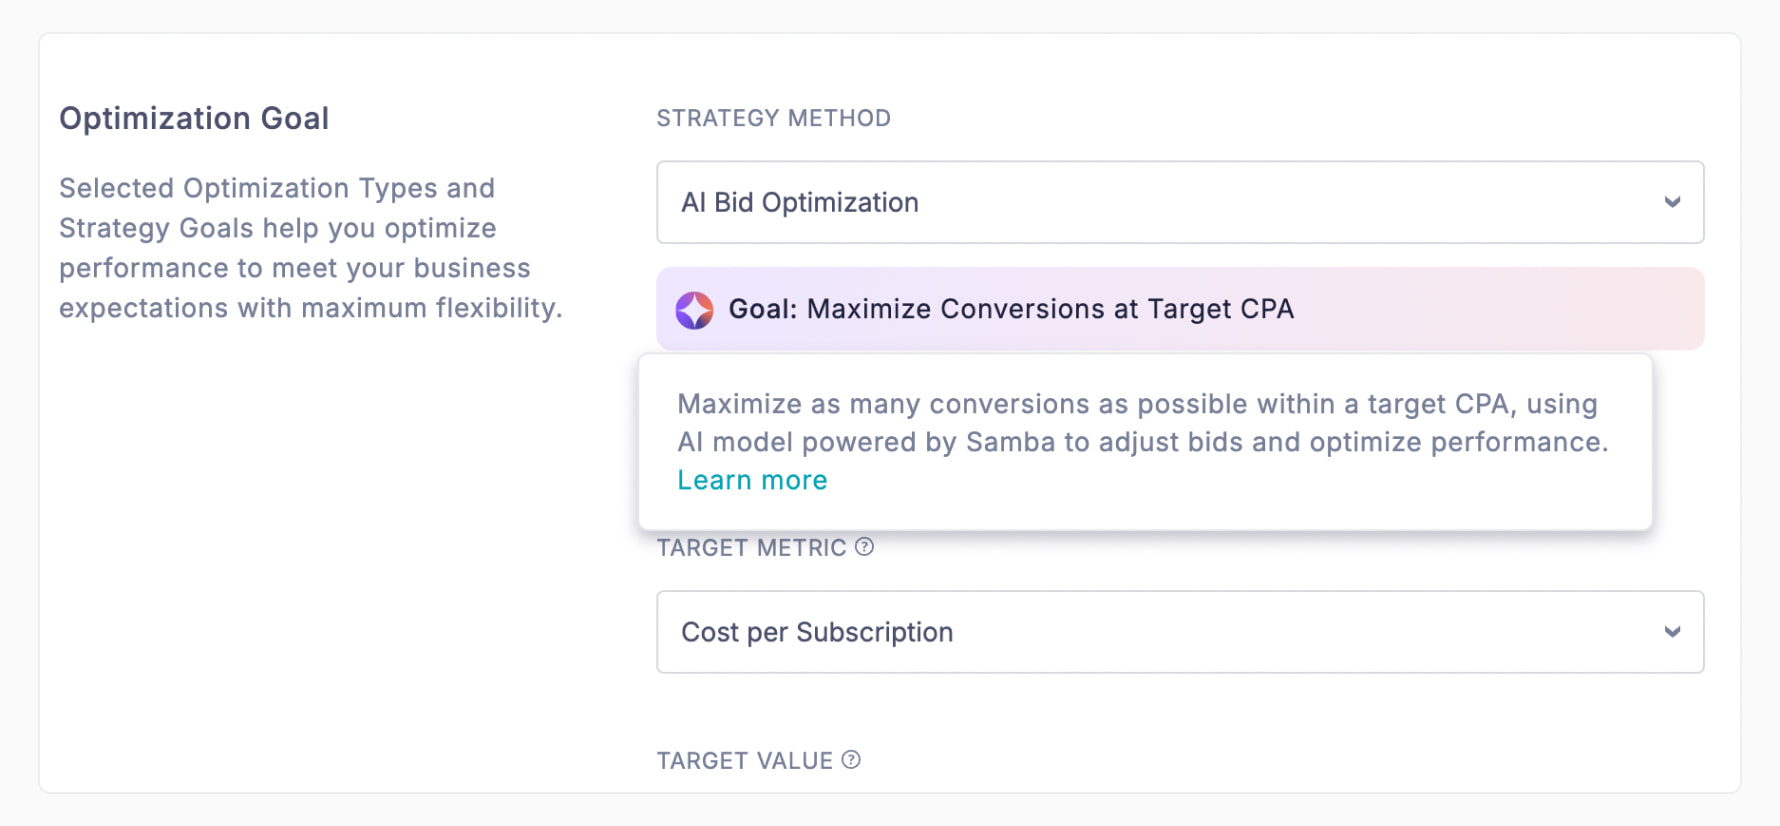Click the question mark next to Target Value

tap(851, 760)
